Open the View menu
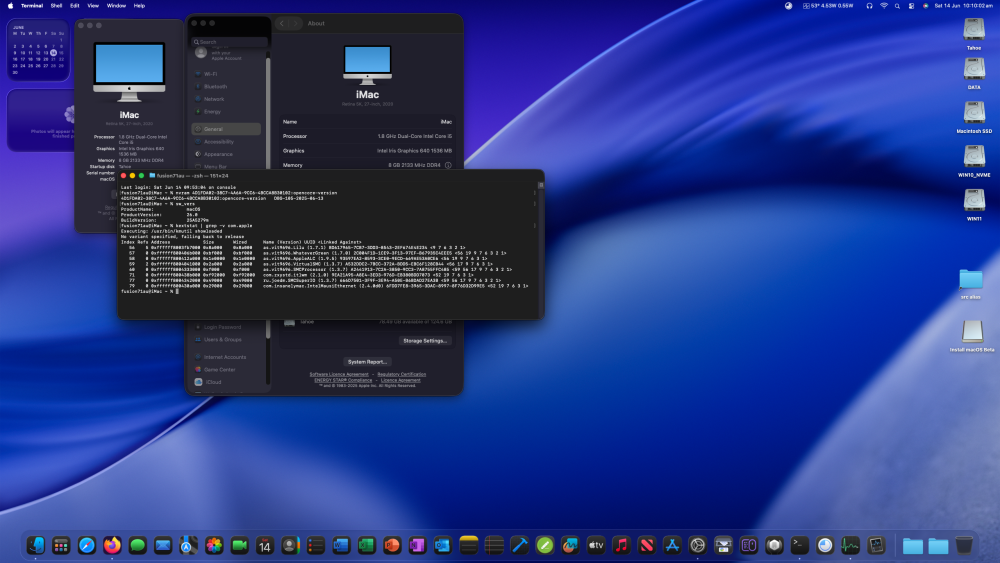 point(93,6)
